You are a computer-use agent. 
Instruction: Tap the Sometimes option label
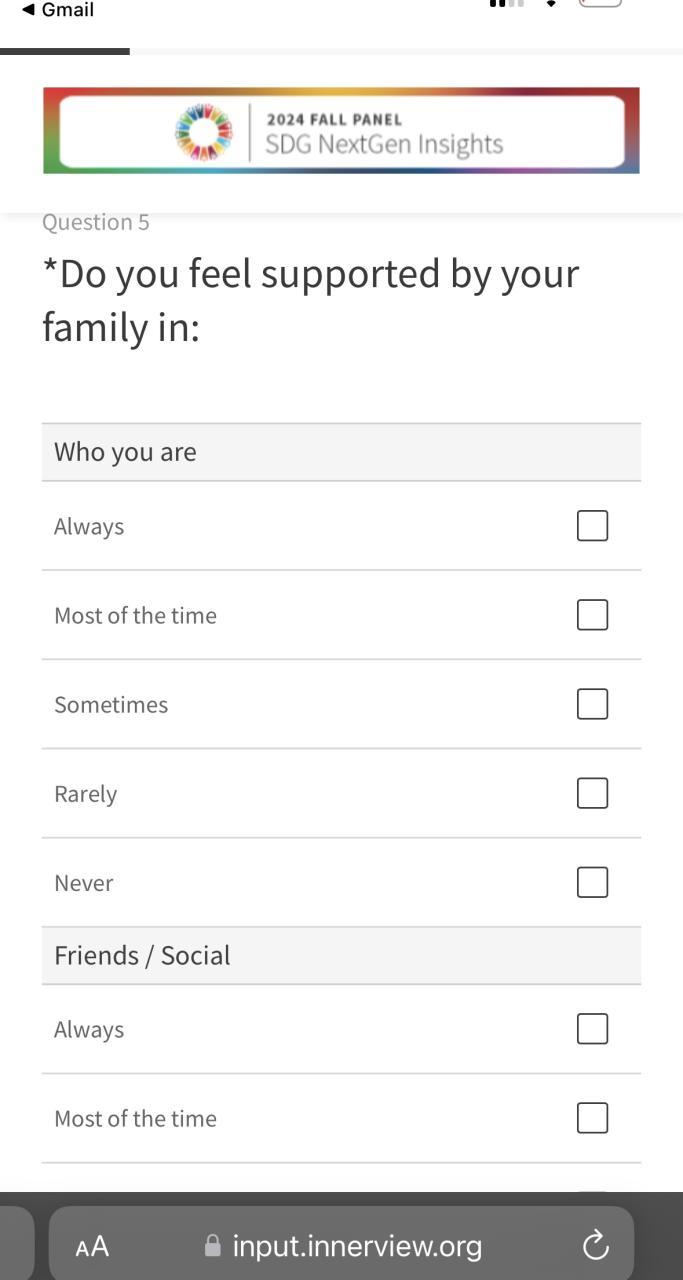[x=111, y=705]
